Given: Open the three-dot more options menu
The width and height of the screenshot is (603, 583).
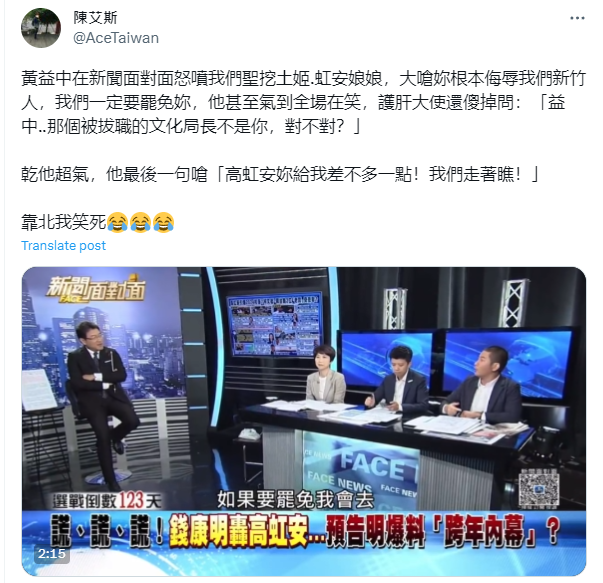Looking at the screenshot, I should tap(577, 18).
